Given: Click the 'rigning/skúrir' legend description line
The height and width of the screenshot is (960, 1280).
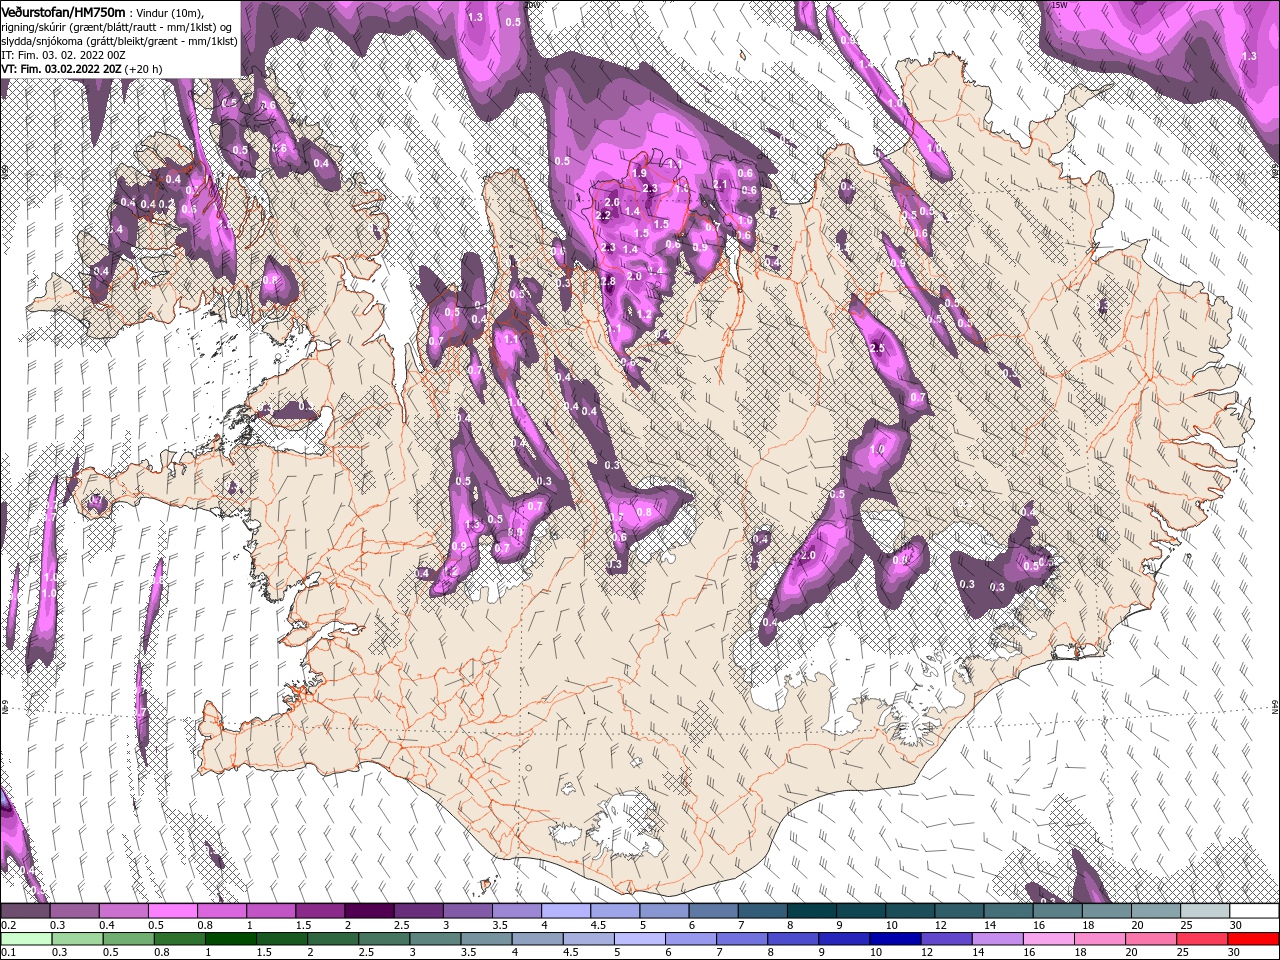Looking at the screenshot, I should (x=115, y=26).
